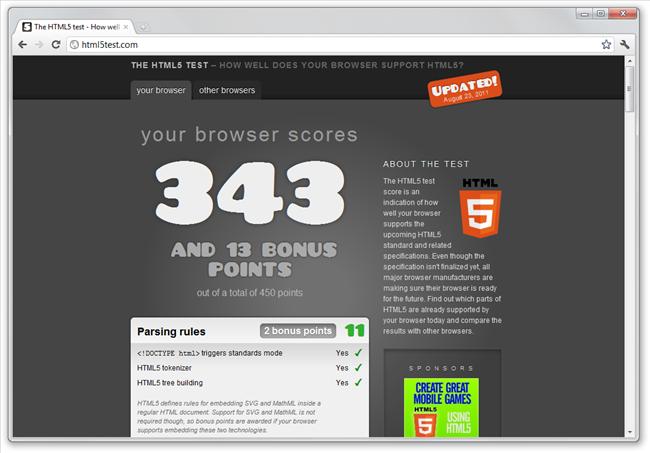Click the '2 bonus points' badge

pyautogui.click(x=298, y=331)
